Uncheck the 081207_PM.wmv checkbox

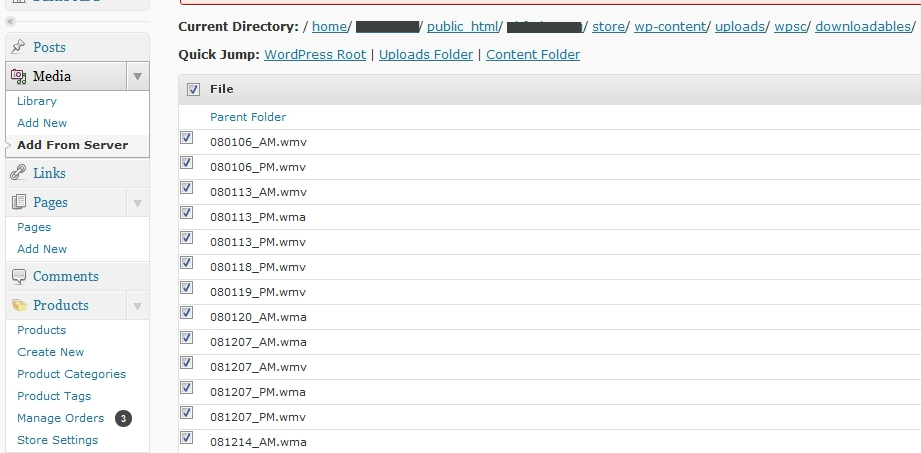[186, 412]
